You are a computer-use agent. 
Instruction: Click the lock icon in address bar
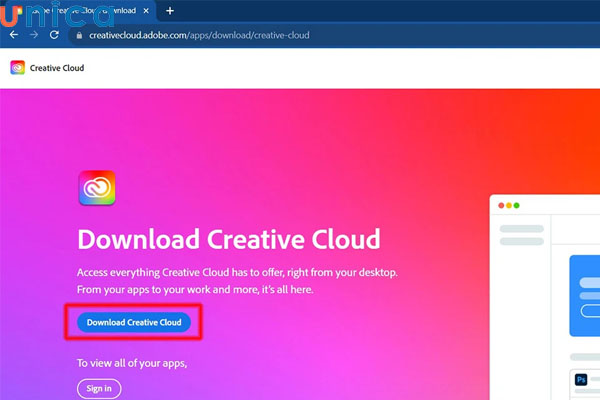(x=79, y=33)
